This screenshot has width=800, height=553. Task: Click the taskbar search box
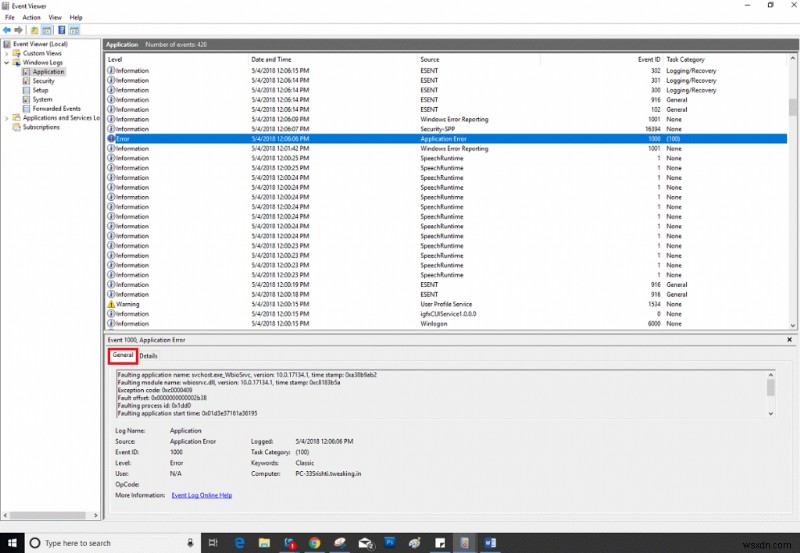(x=80, y=543)
